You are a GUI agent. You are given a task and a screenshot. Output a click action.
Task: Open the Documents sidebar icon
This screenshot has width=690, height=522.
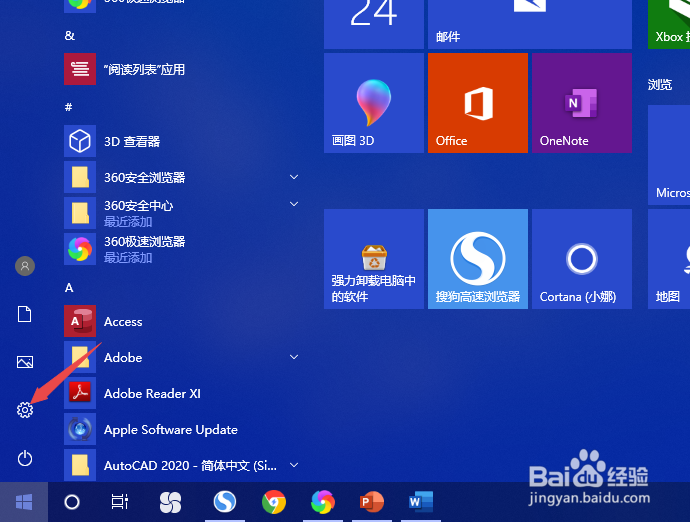[x=25, y=314]
